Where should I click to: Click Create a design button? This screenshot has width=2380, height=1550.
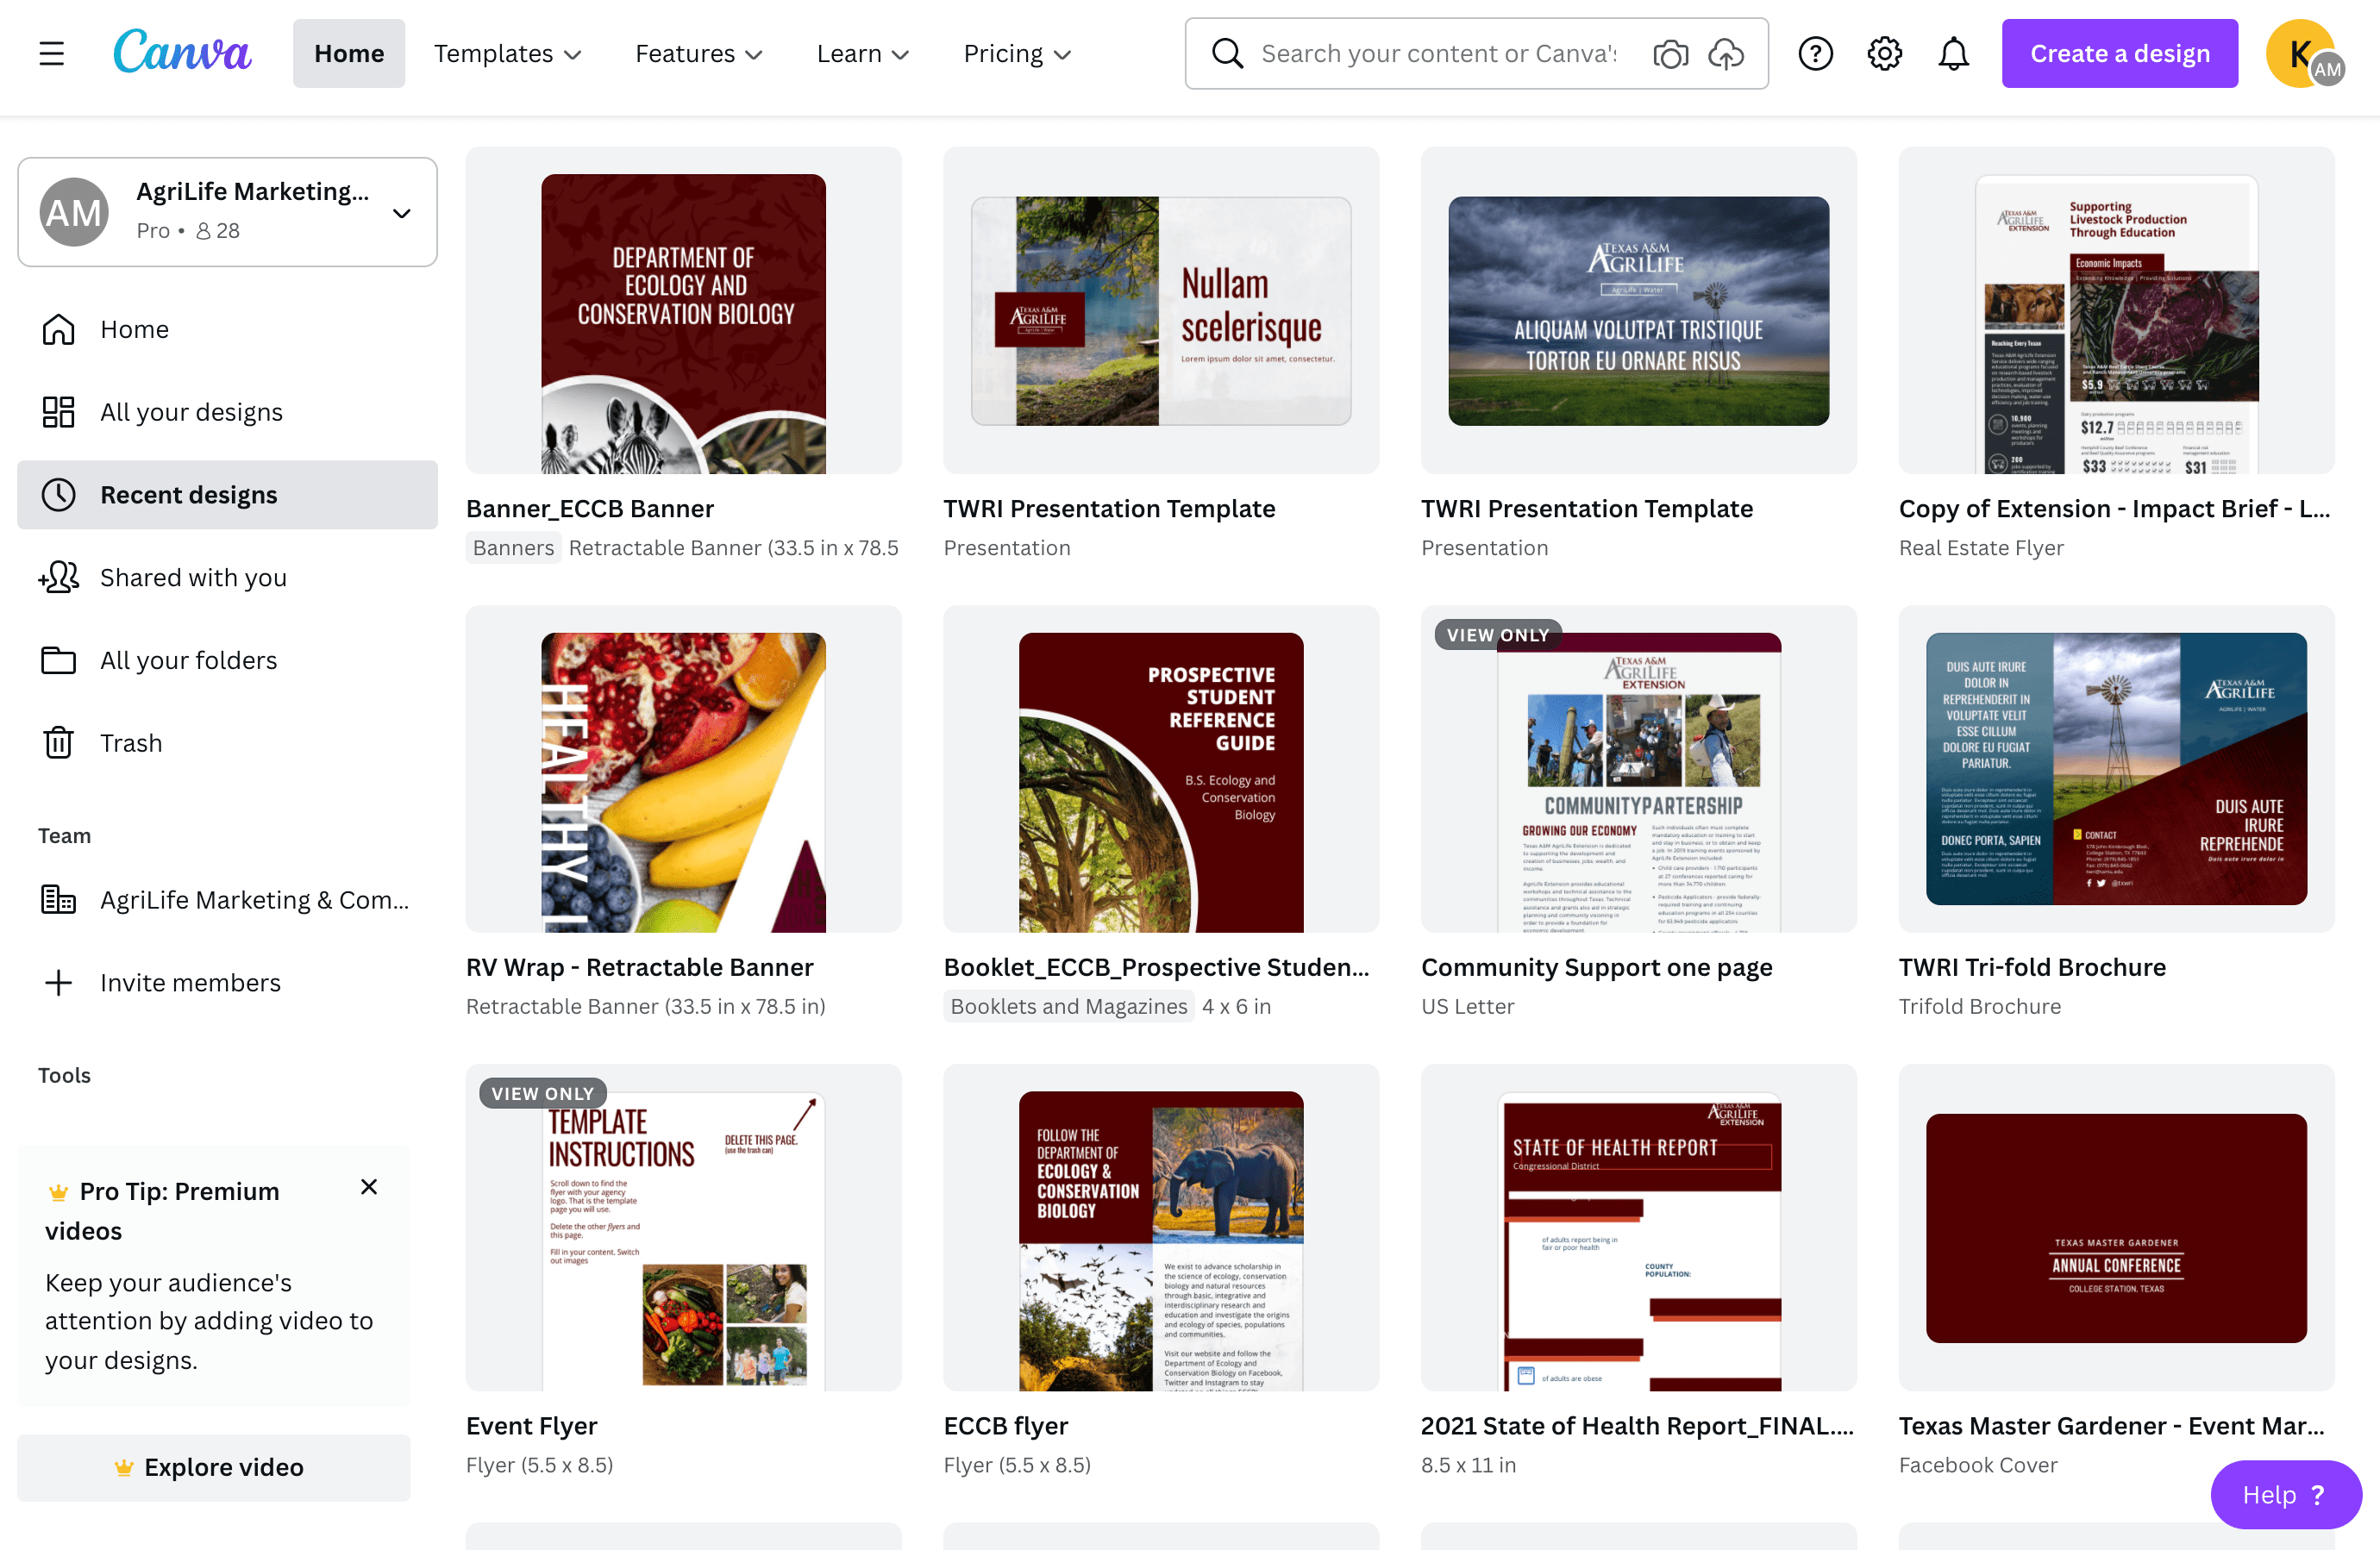click(x=2119, y=53)
